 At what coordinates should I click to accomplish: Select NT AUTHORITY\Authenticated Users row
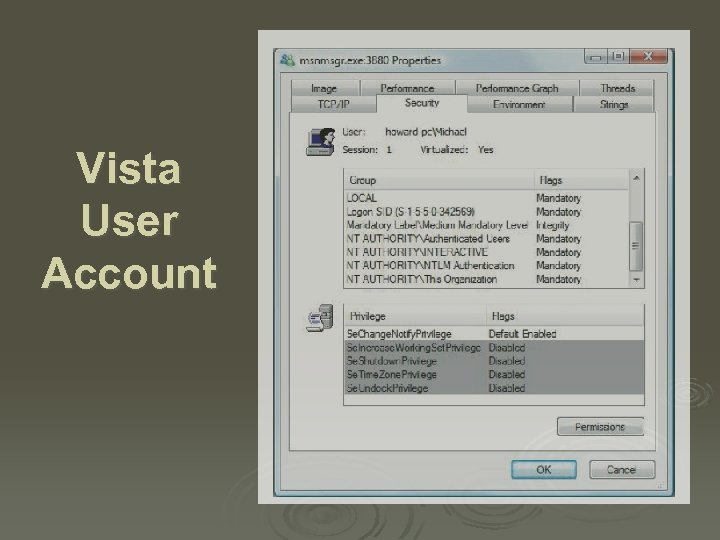click(x=487, y=239)
